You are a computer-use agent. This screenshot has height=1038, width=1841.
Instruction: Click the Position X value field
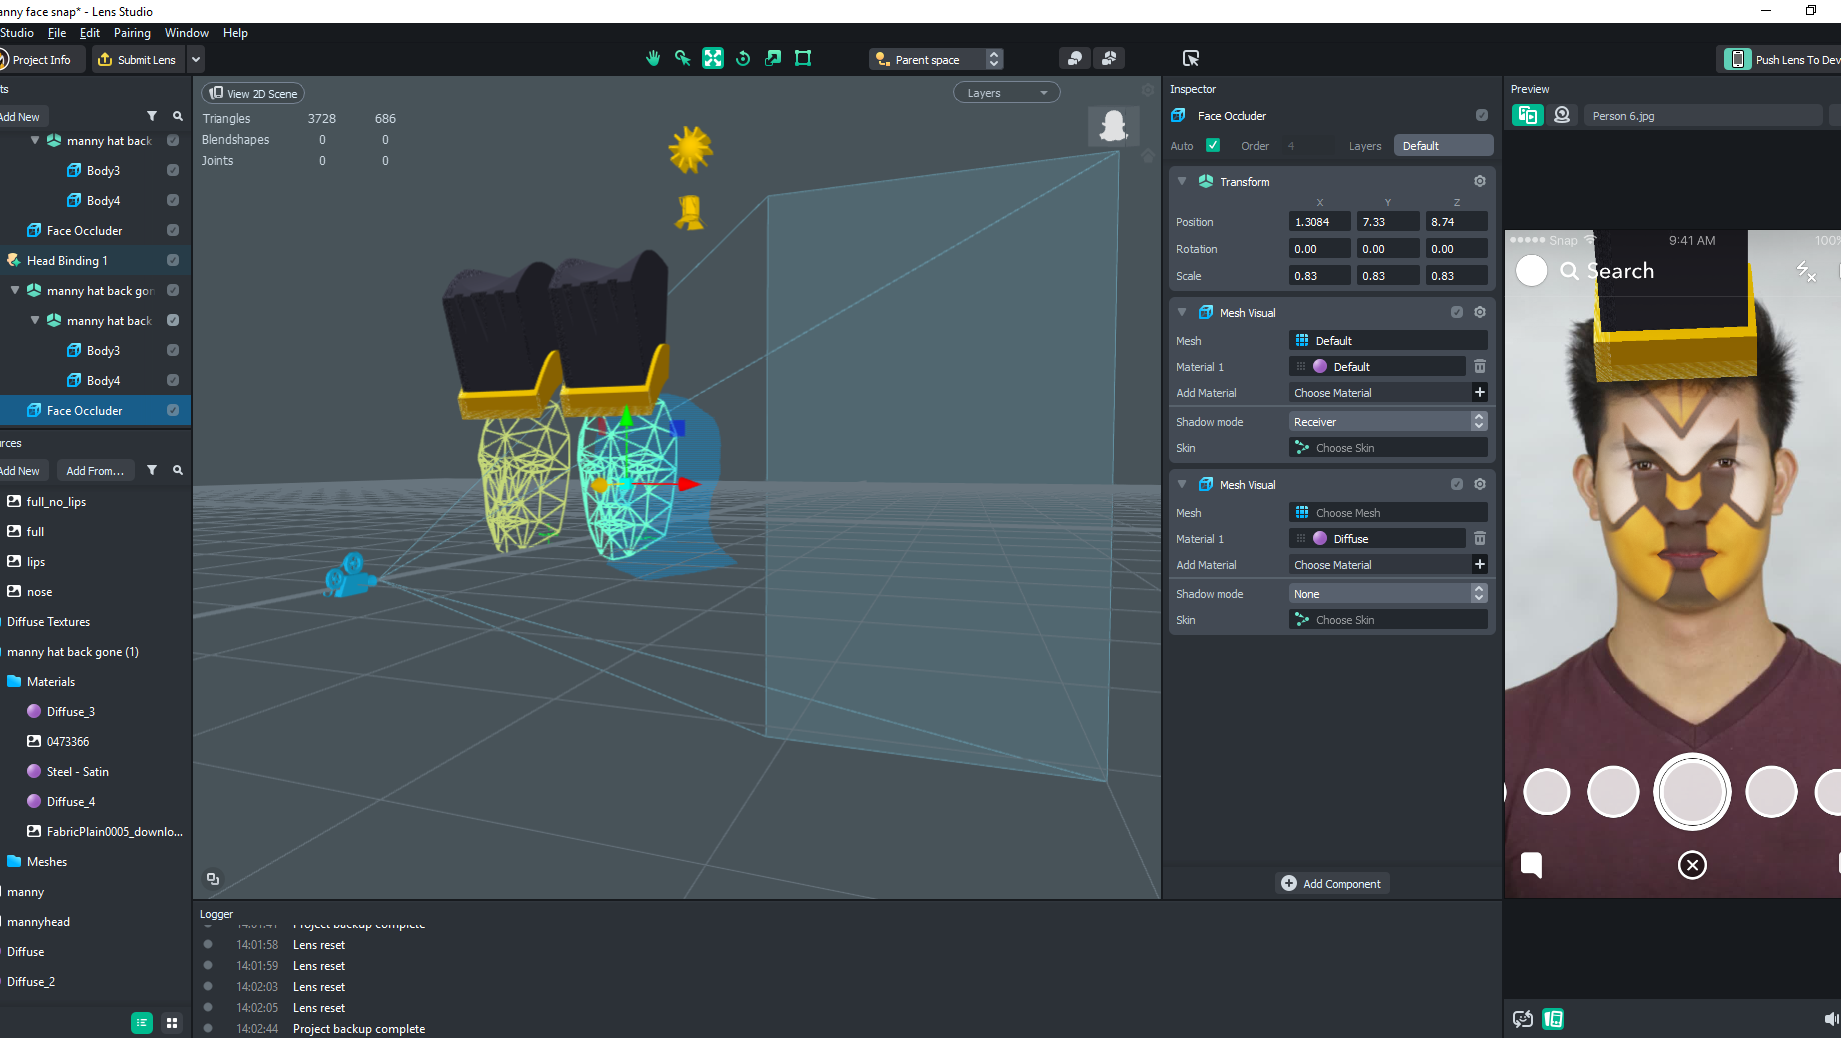tap(1319, 222)
